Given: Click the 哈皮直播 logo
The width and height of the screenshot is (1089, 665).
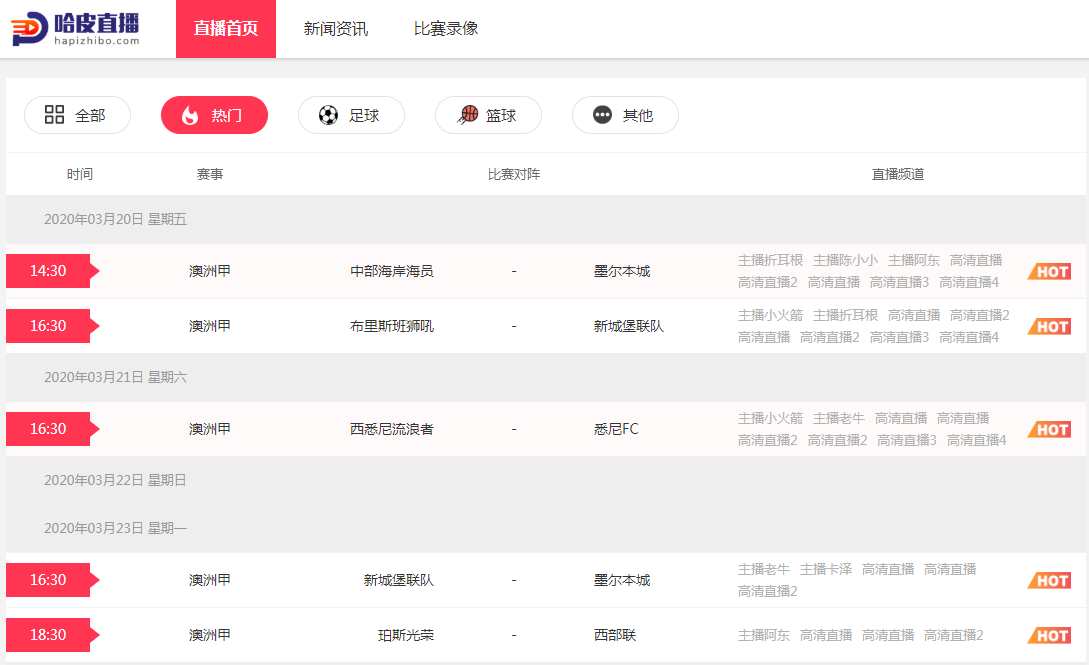Looking at the screenshot, I should [75, 28].
